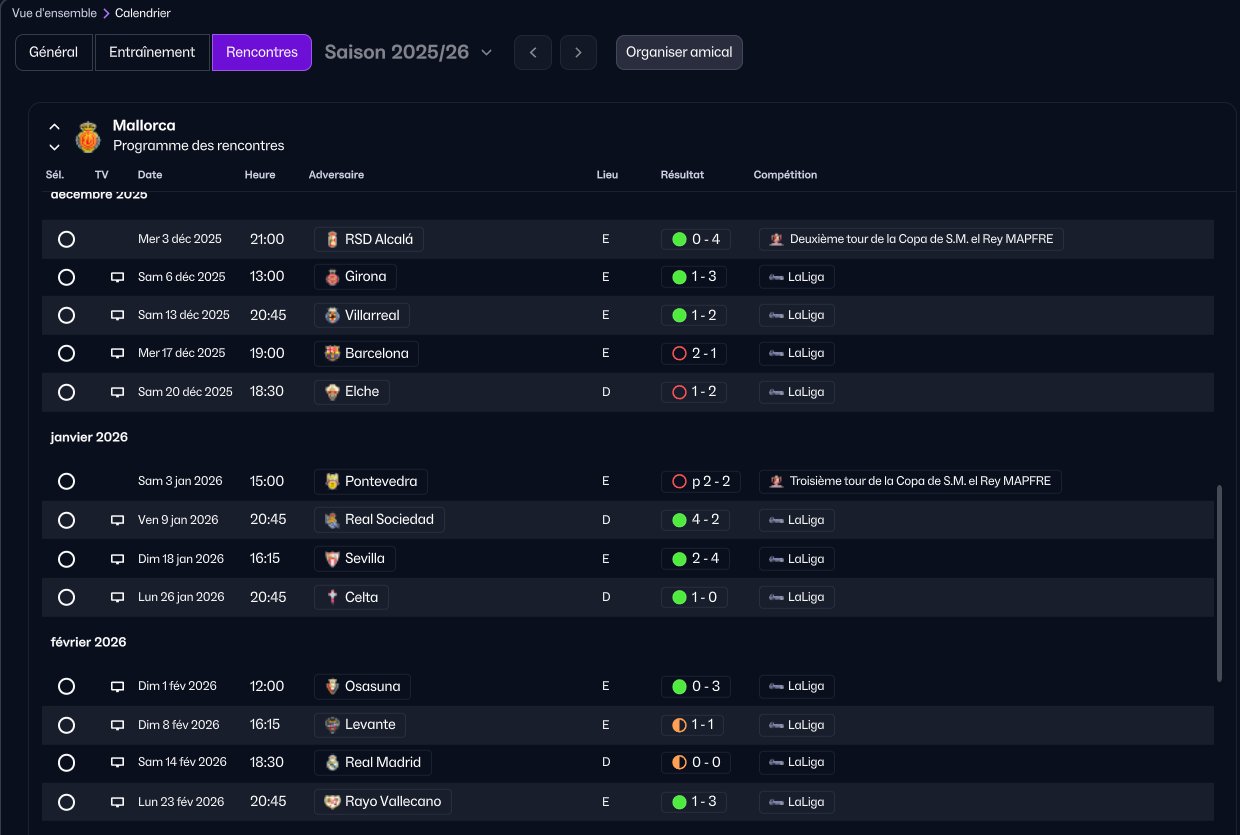
Task: Select the radio button for Elche match
Action: (66, 392)
